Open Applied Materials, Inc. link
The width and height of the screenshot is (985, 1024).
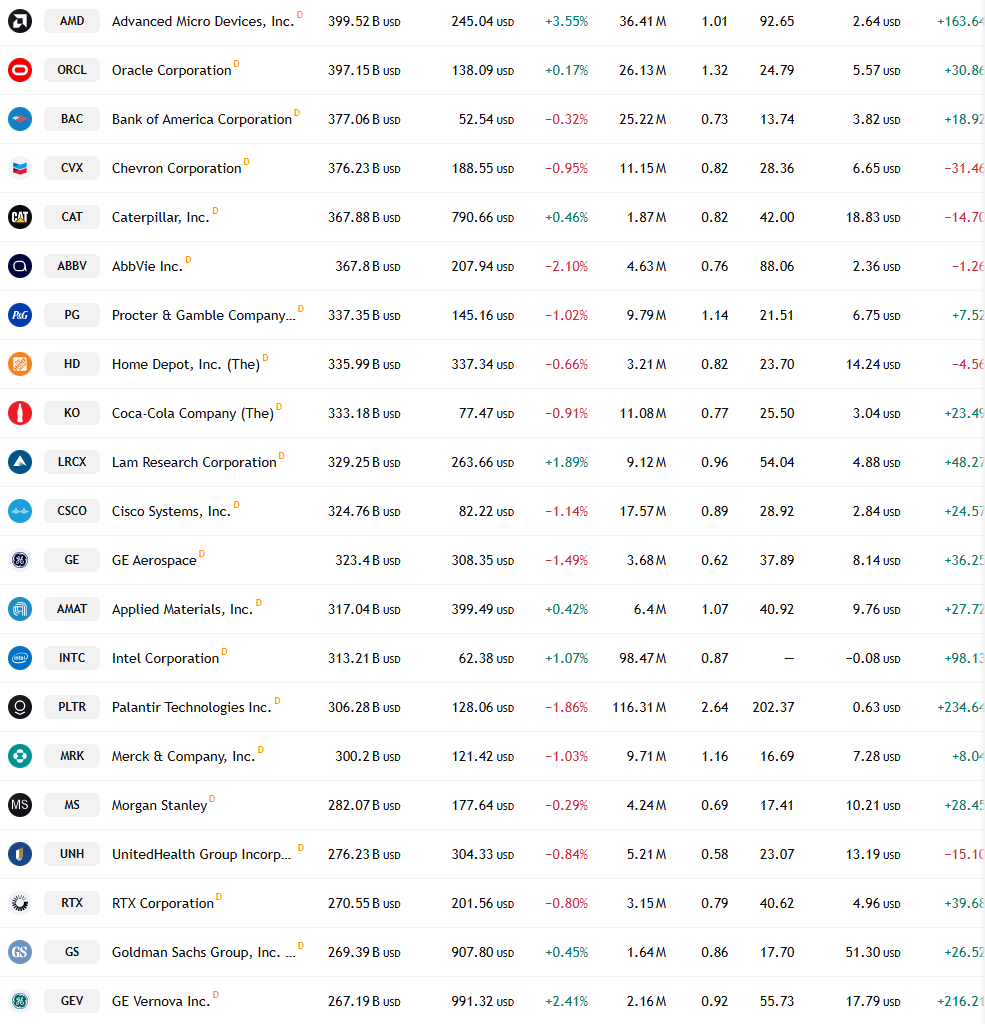click(x=182, y=609)
